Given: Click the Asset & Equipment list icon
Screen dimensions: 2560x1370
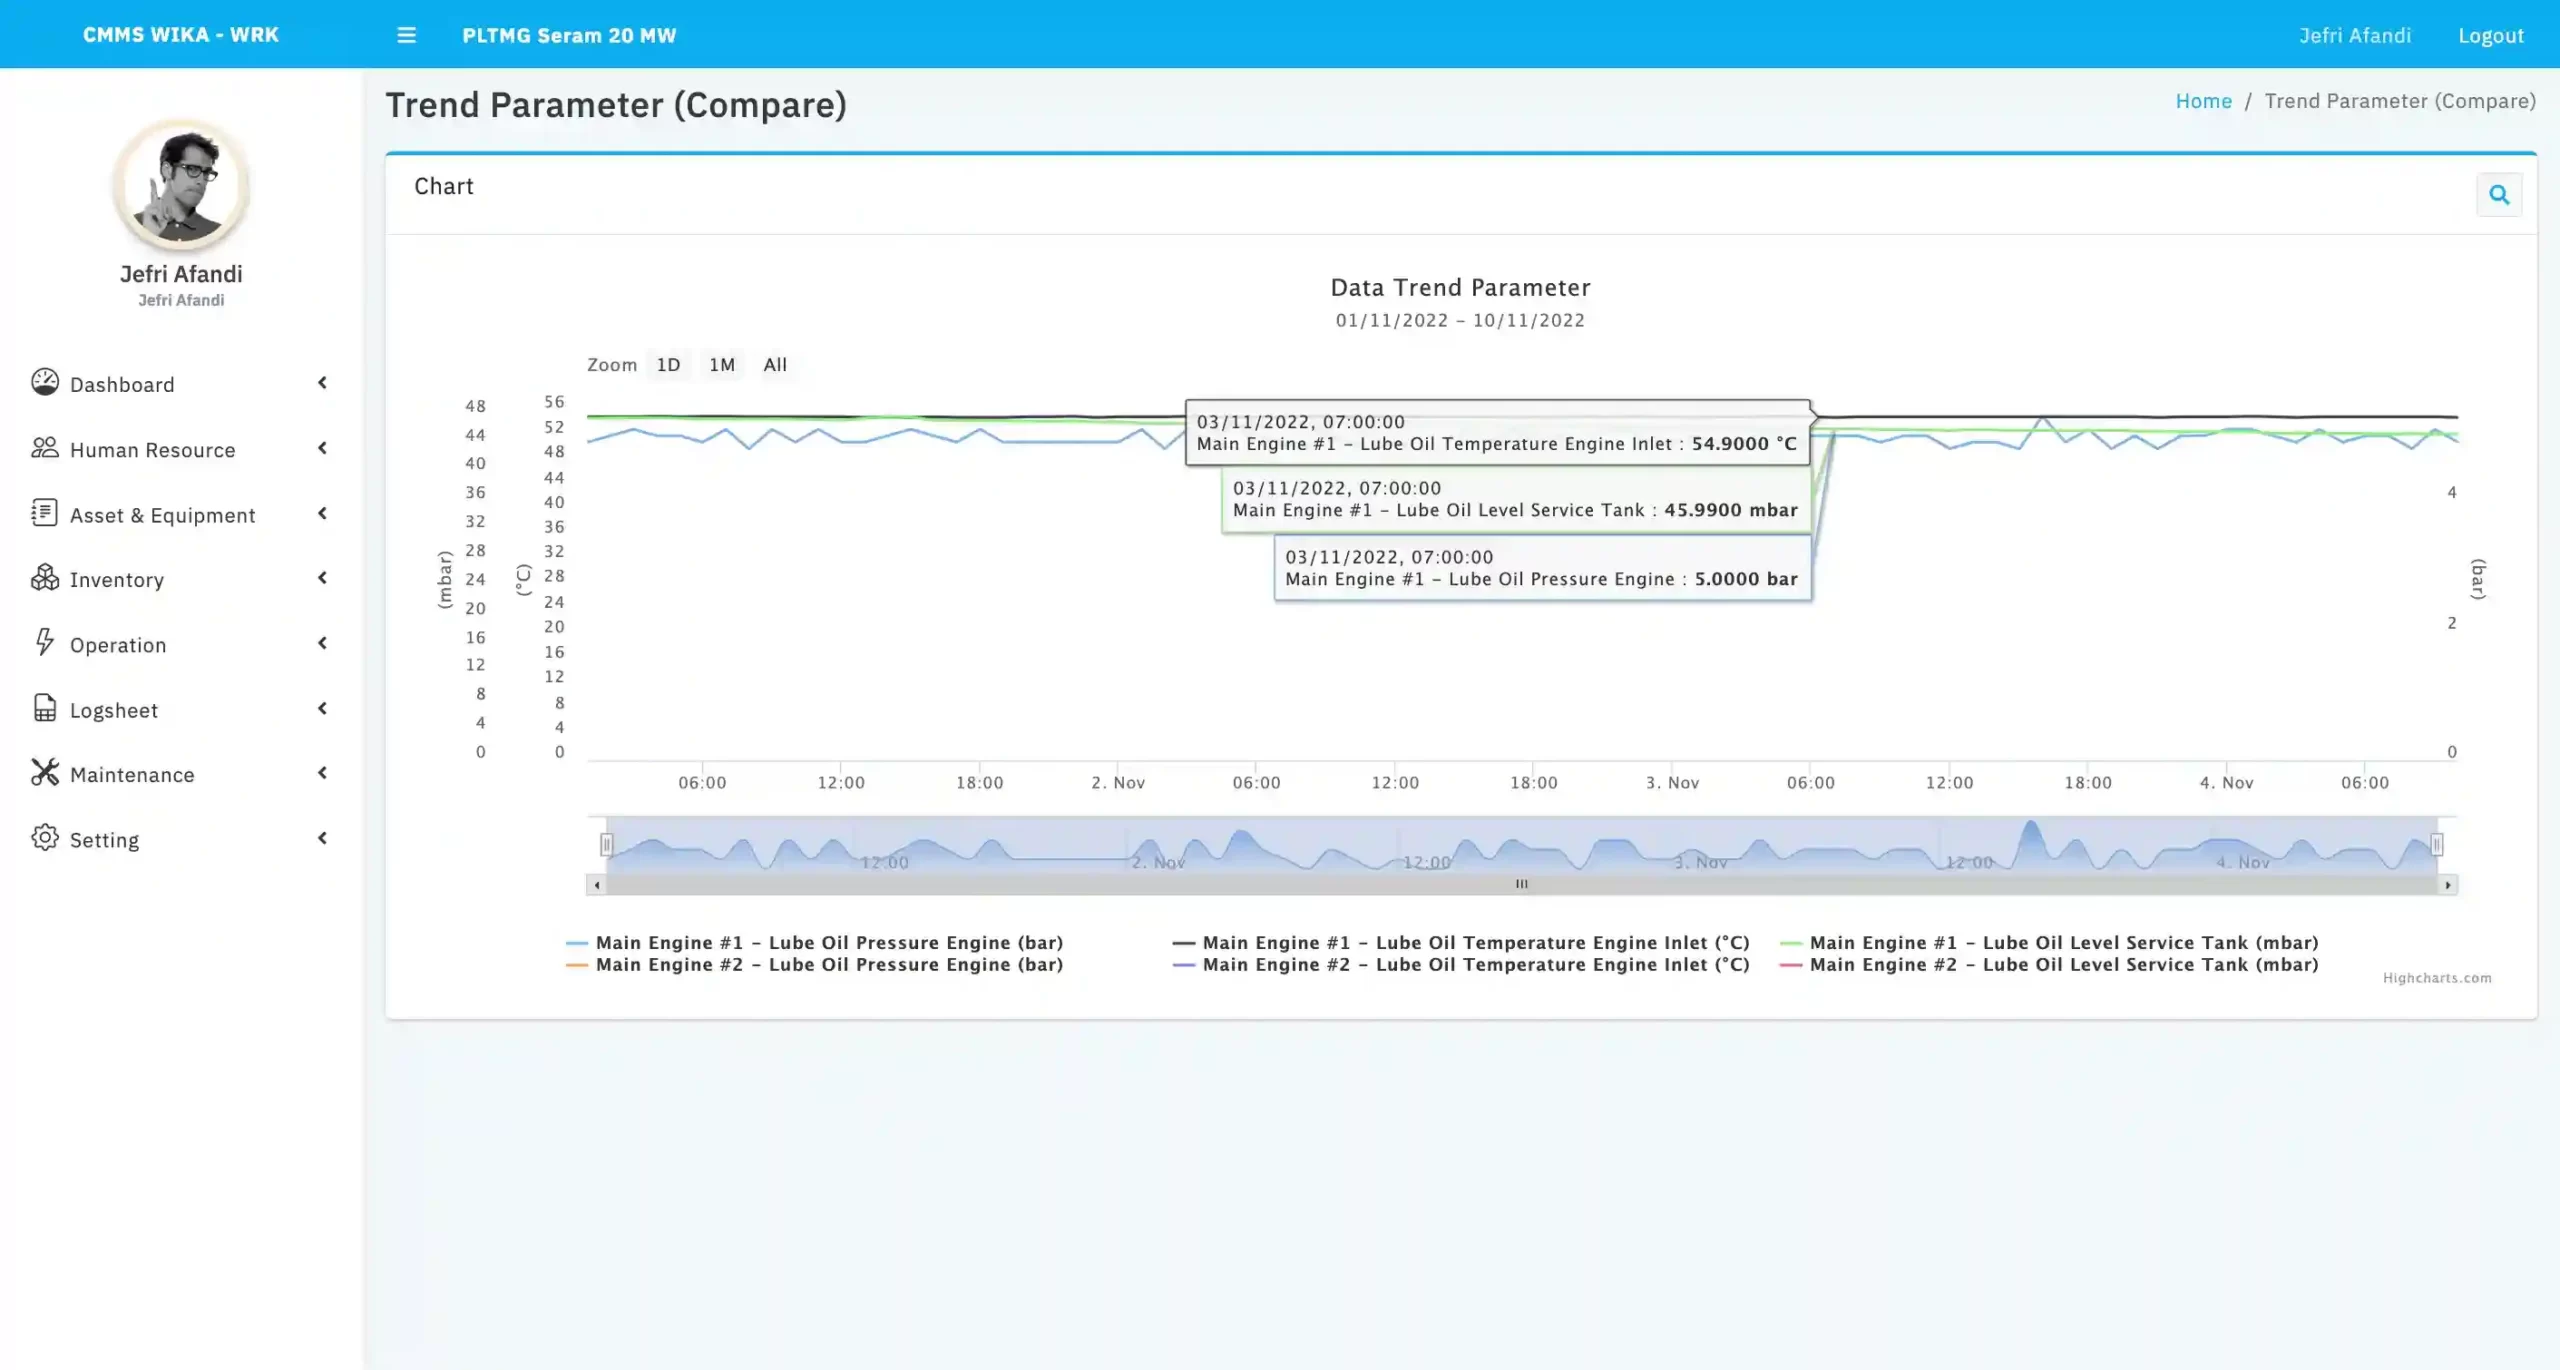Looking at the screenshot, I should point(45,513).
